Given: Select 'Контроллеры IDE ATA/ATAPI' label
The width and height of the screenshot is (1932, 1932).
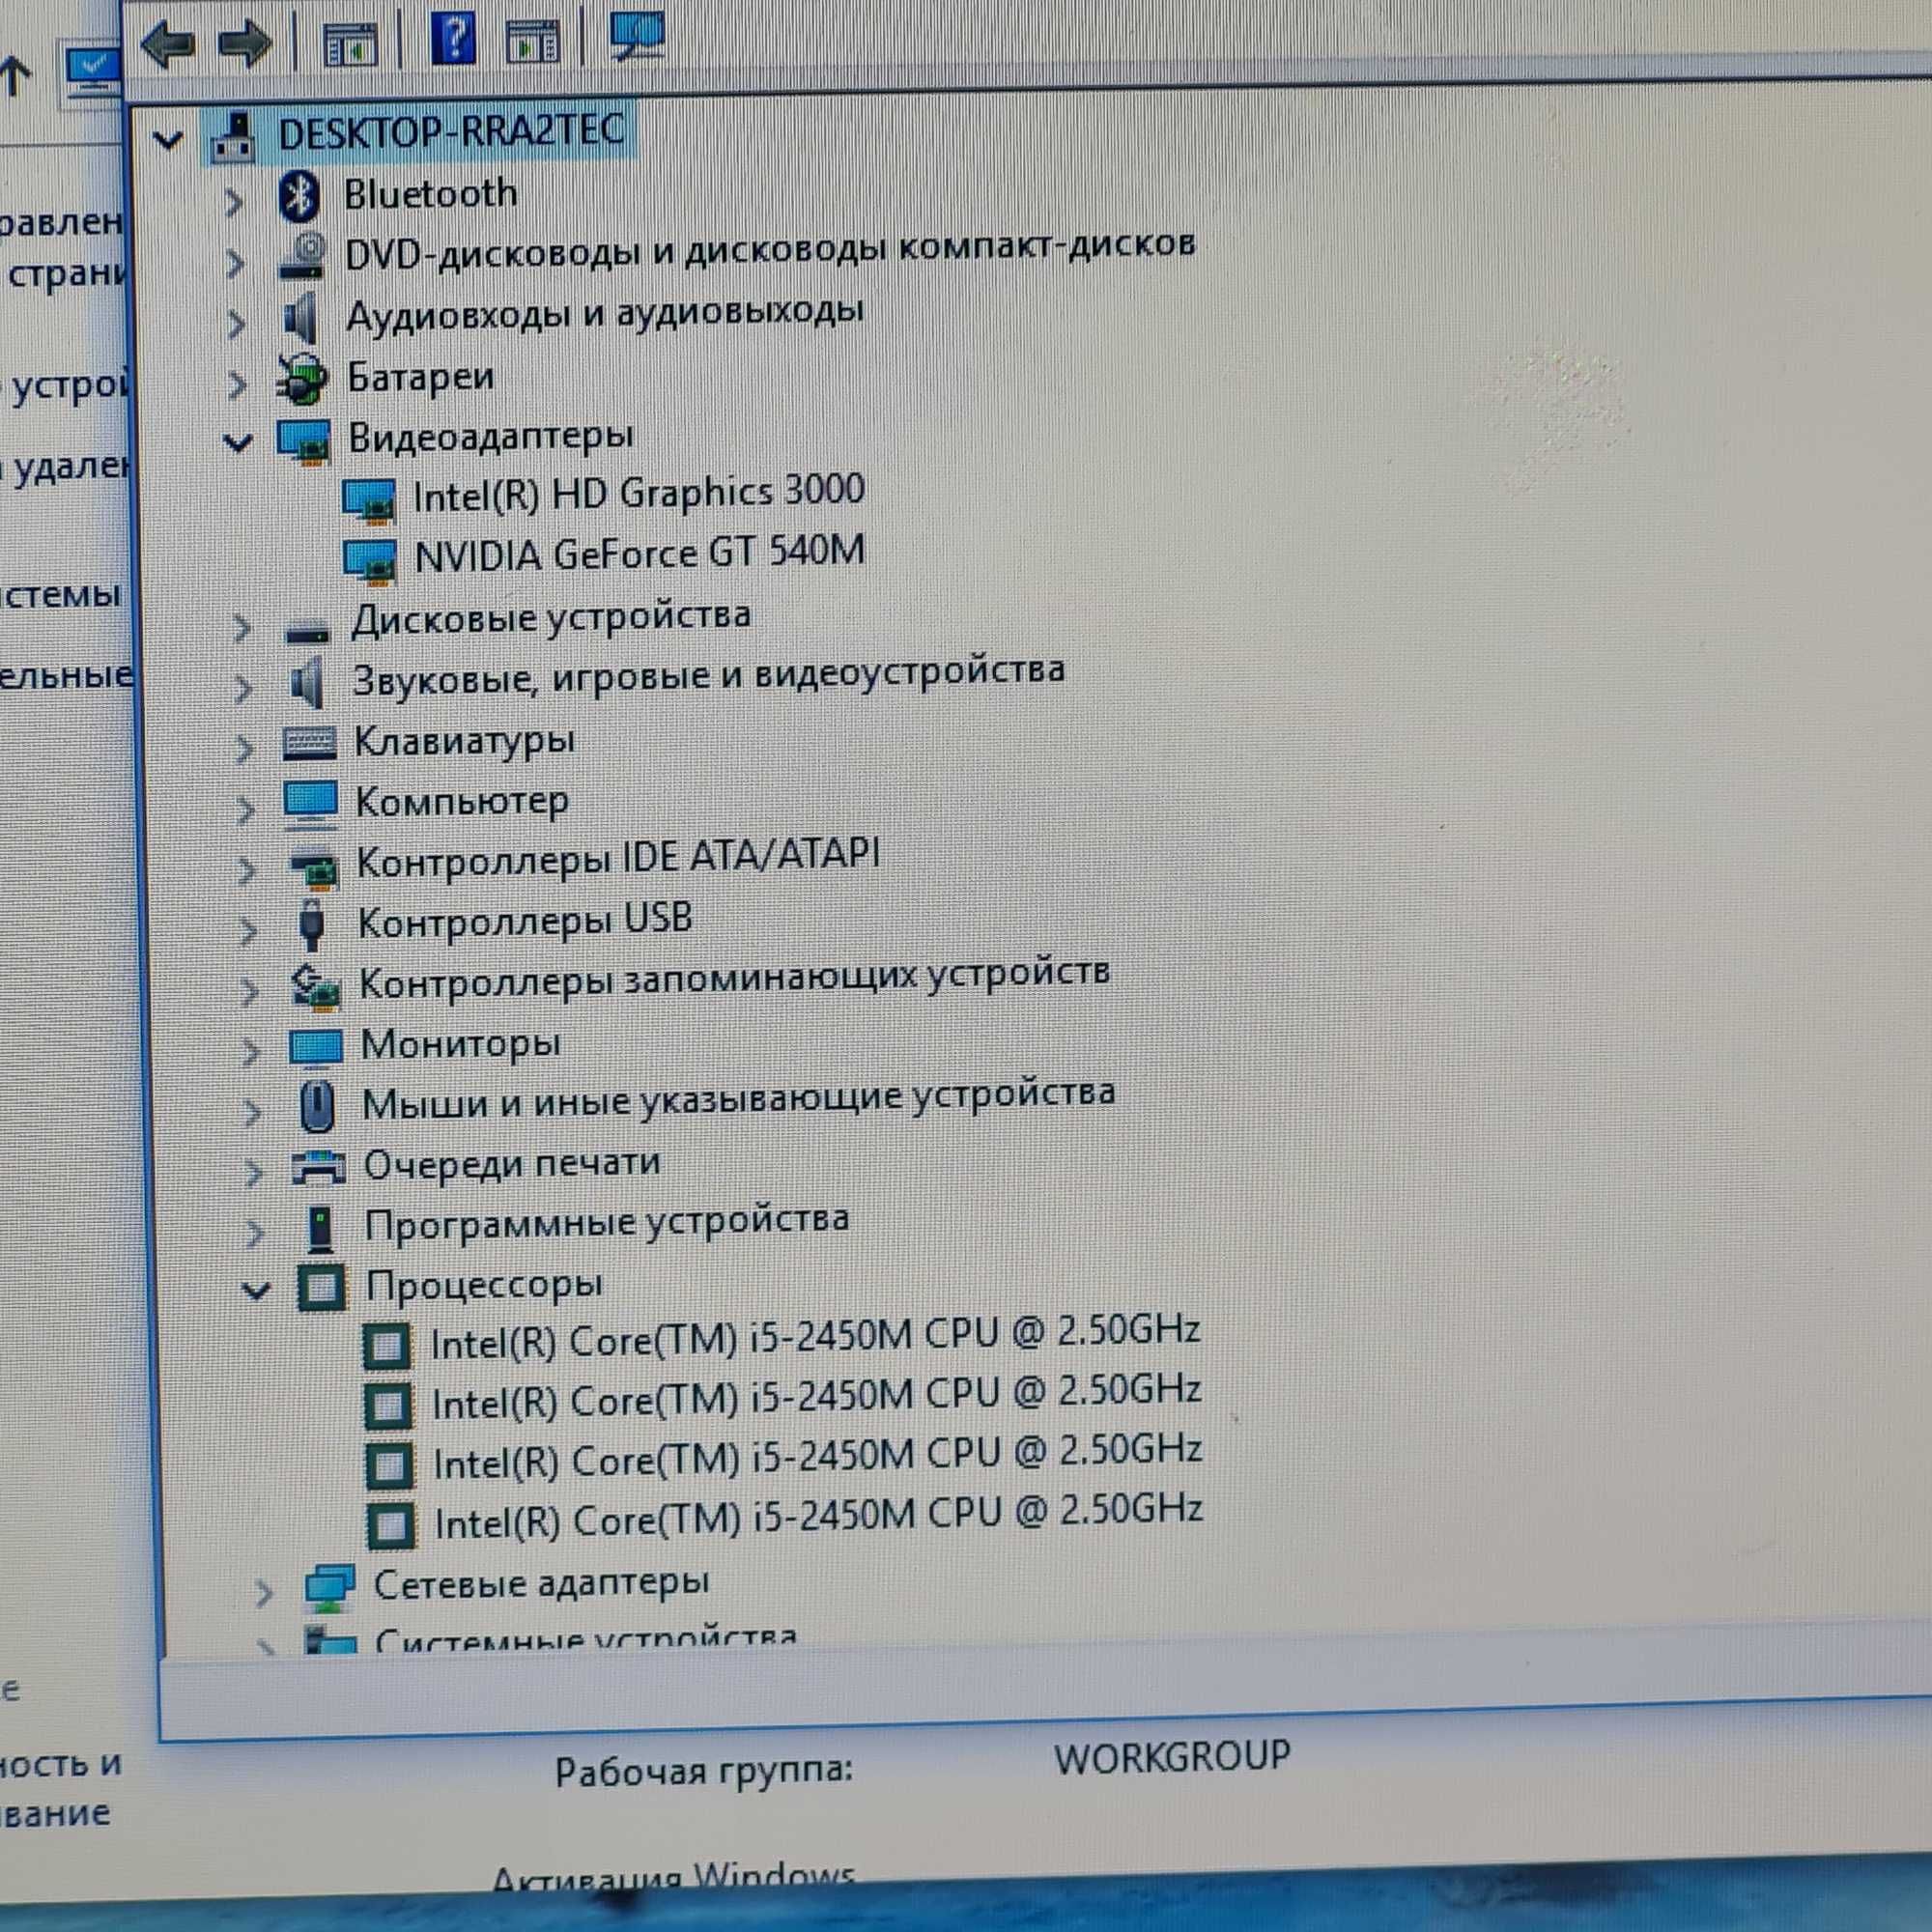Looking at the screenshot, I should pyautogui.click(x=618, y=859).
